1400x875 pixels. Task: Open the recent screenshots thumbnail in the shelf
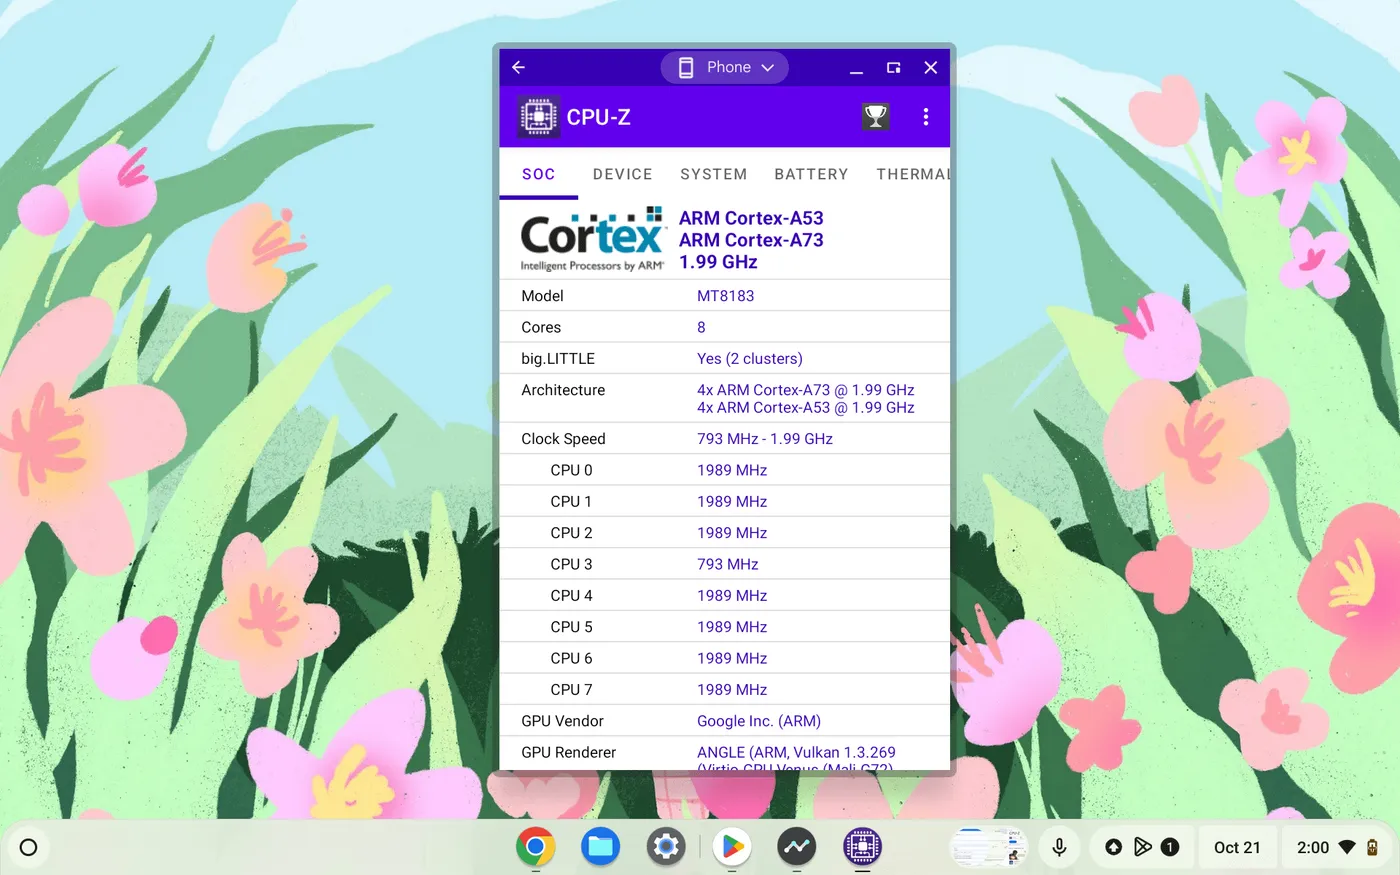click(988, 848)
